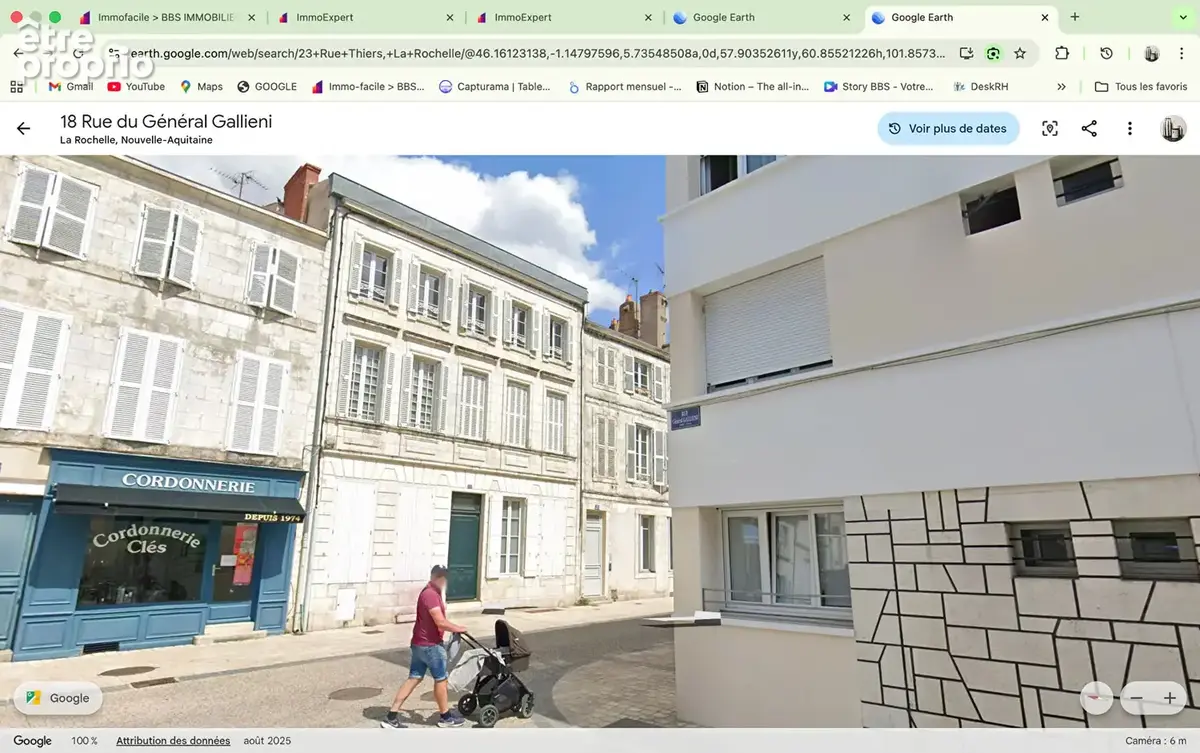Expand hidden bookmarks with double chevron

tap(1061, 87)
